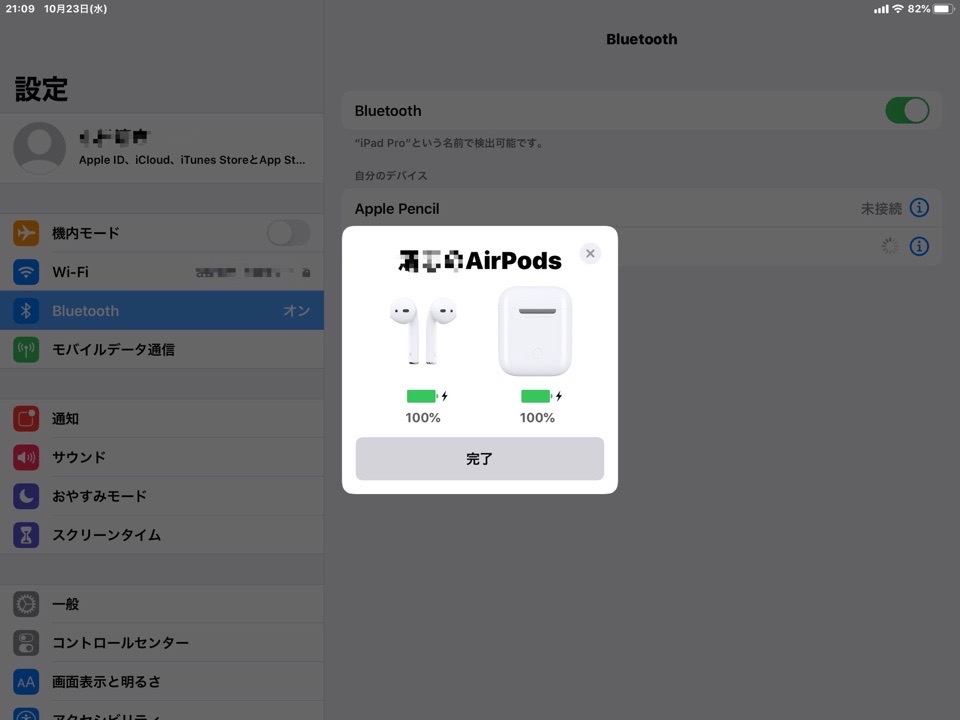
Task: Open info for the connecting device
Action: point(919,246)
